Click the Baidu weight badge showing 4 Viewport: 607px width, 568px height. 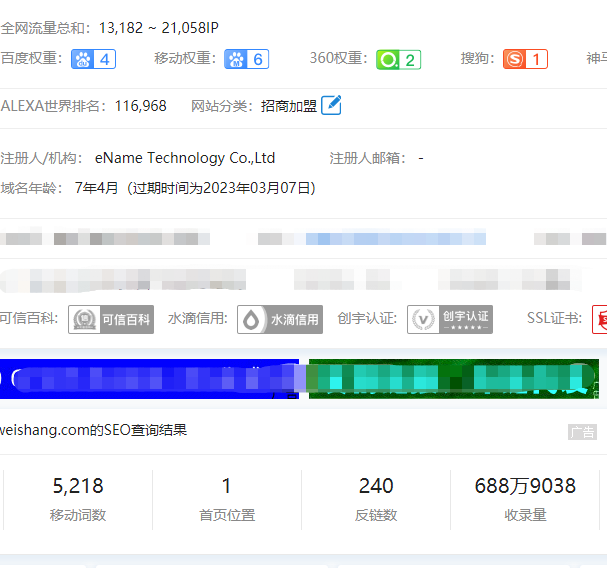(93, 59)
